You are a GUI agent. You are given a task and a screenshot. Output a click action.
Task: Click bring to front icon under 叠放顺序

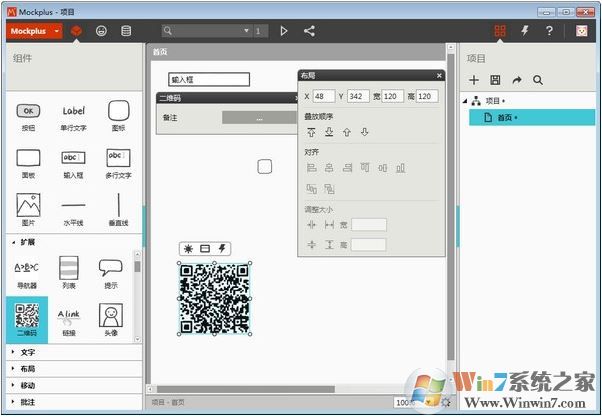coord(312,132)
